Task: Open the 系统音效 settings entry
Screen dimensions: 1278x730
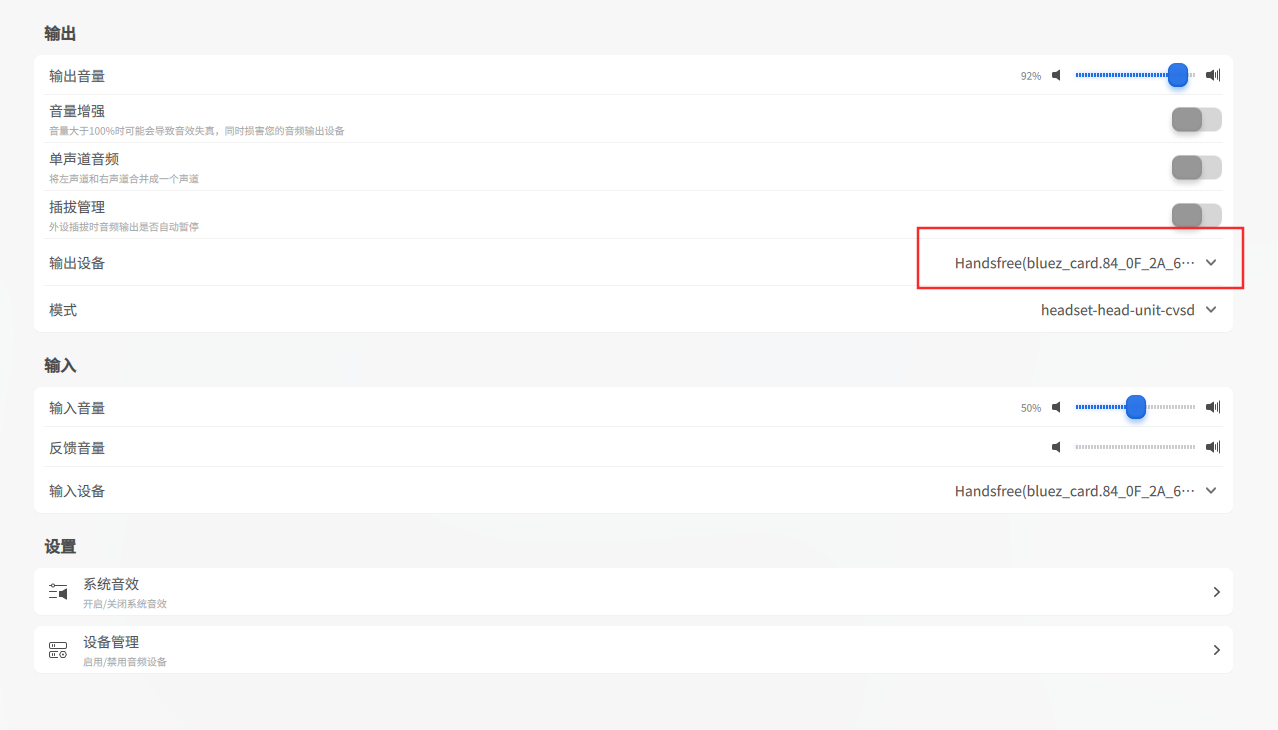Action: (633, 592)
